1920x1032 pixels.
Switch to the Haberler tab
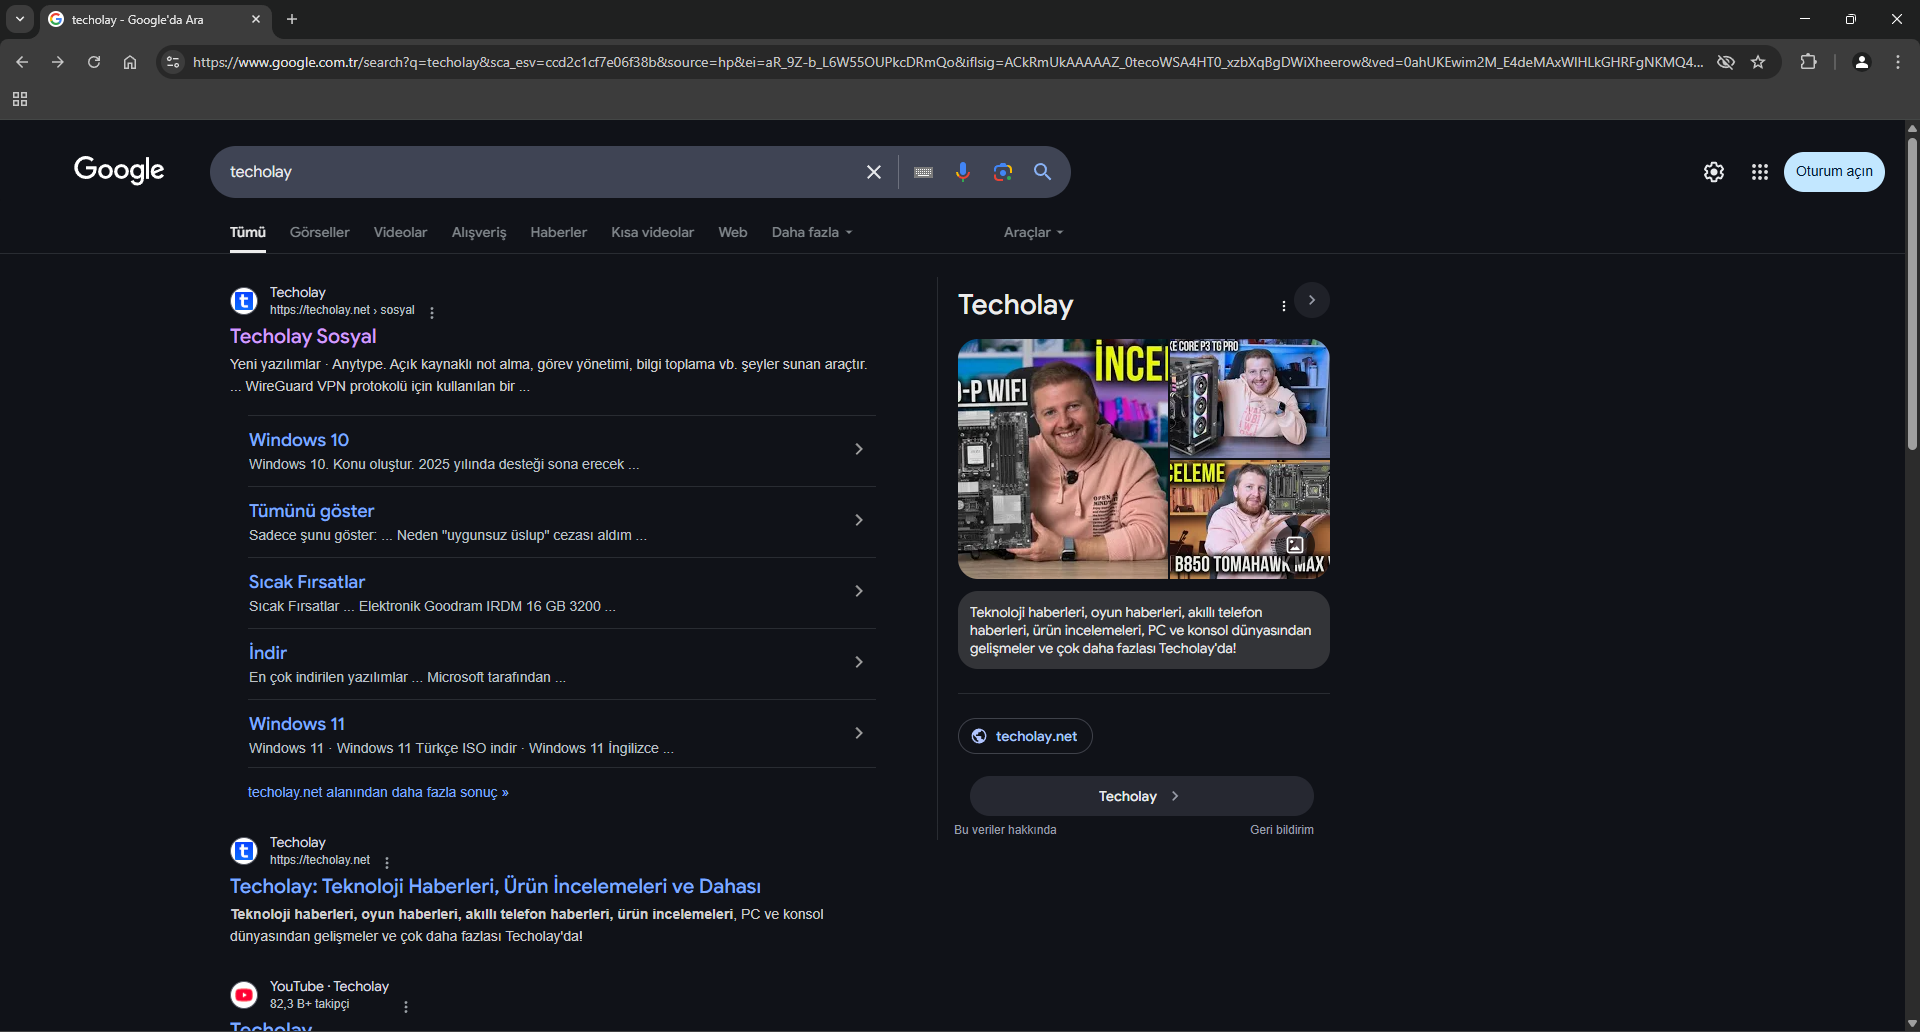(559, 232)
